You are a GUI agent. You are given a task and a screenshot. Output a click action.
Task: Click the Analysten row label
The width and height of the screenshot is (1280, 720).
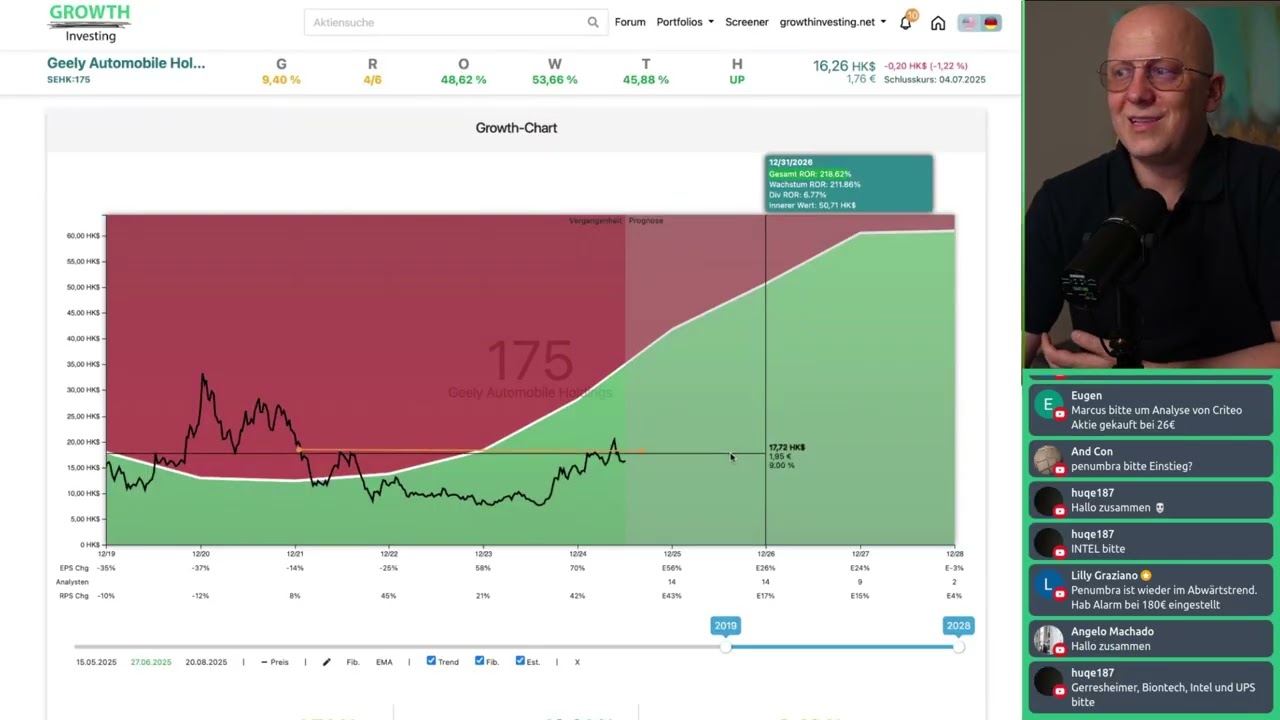pyautogui.click(x=72, y=582)
